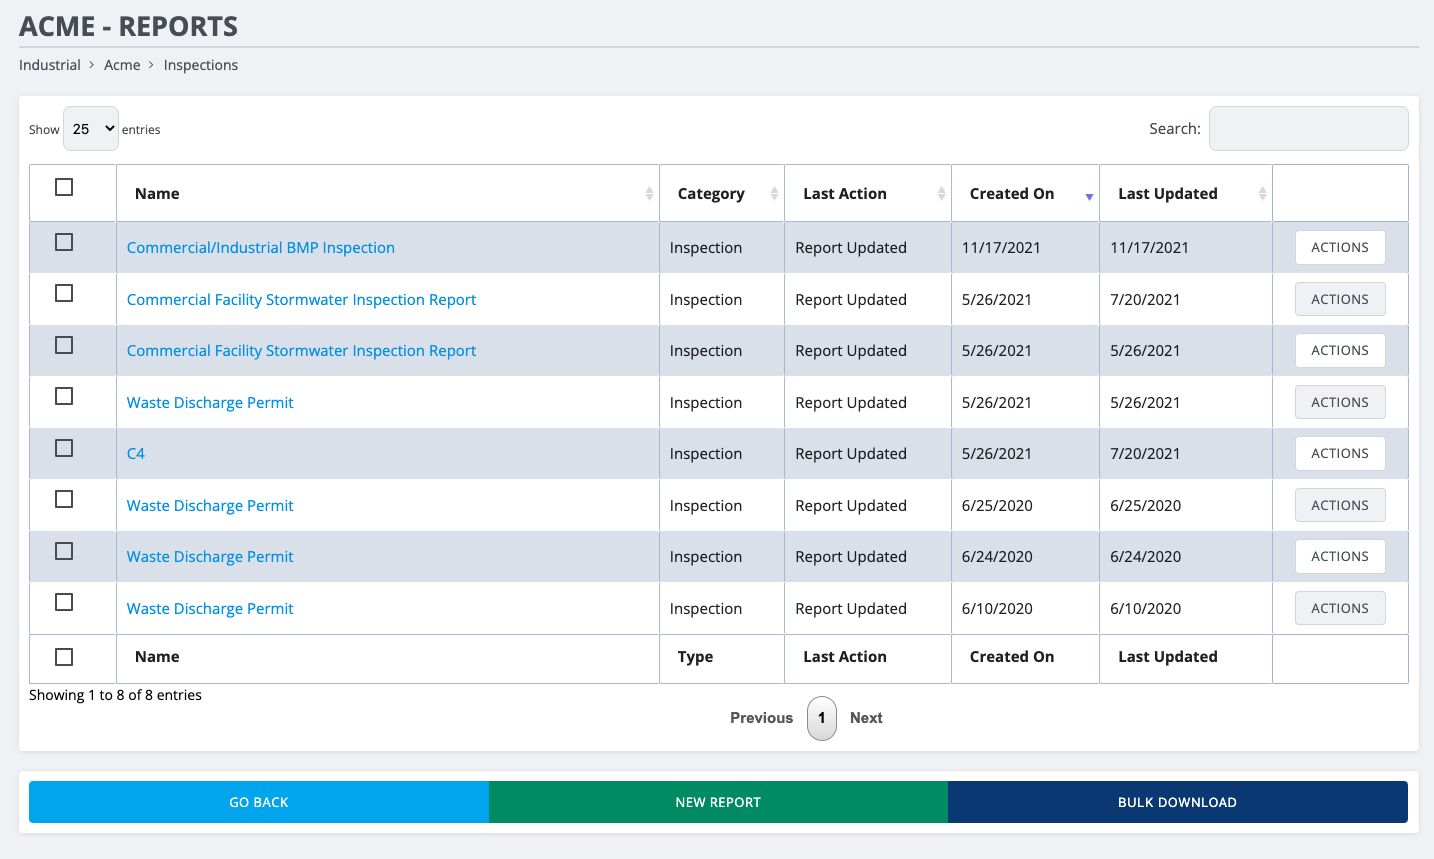The image size is (1434, 859).
Task: Click the Created On date 11/17/2021 in the BMP row
Action: coord(1001,248)
